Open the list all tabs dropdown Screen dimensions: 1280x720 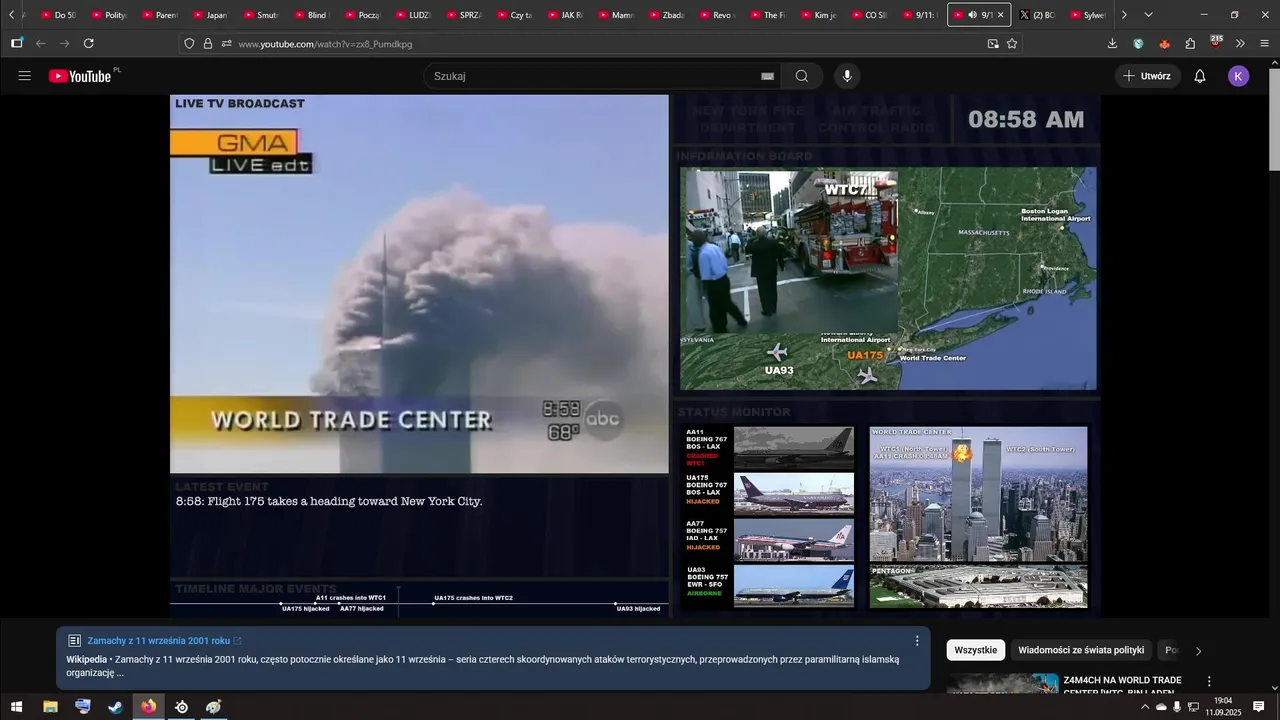tap(1148, 15)
